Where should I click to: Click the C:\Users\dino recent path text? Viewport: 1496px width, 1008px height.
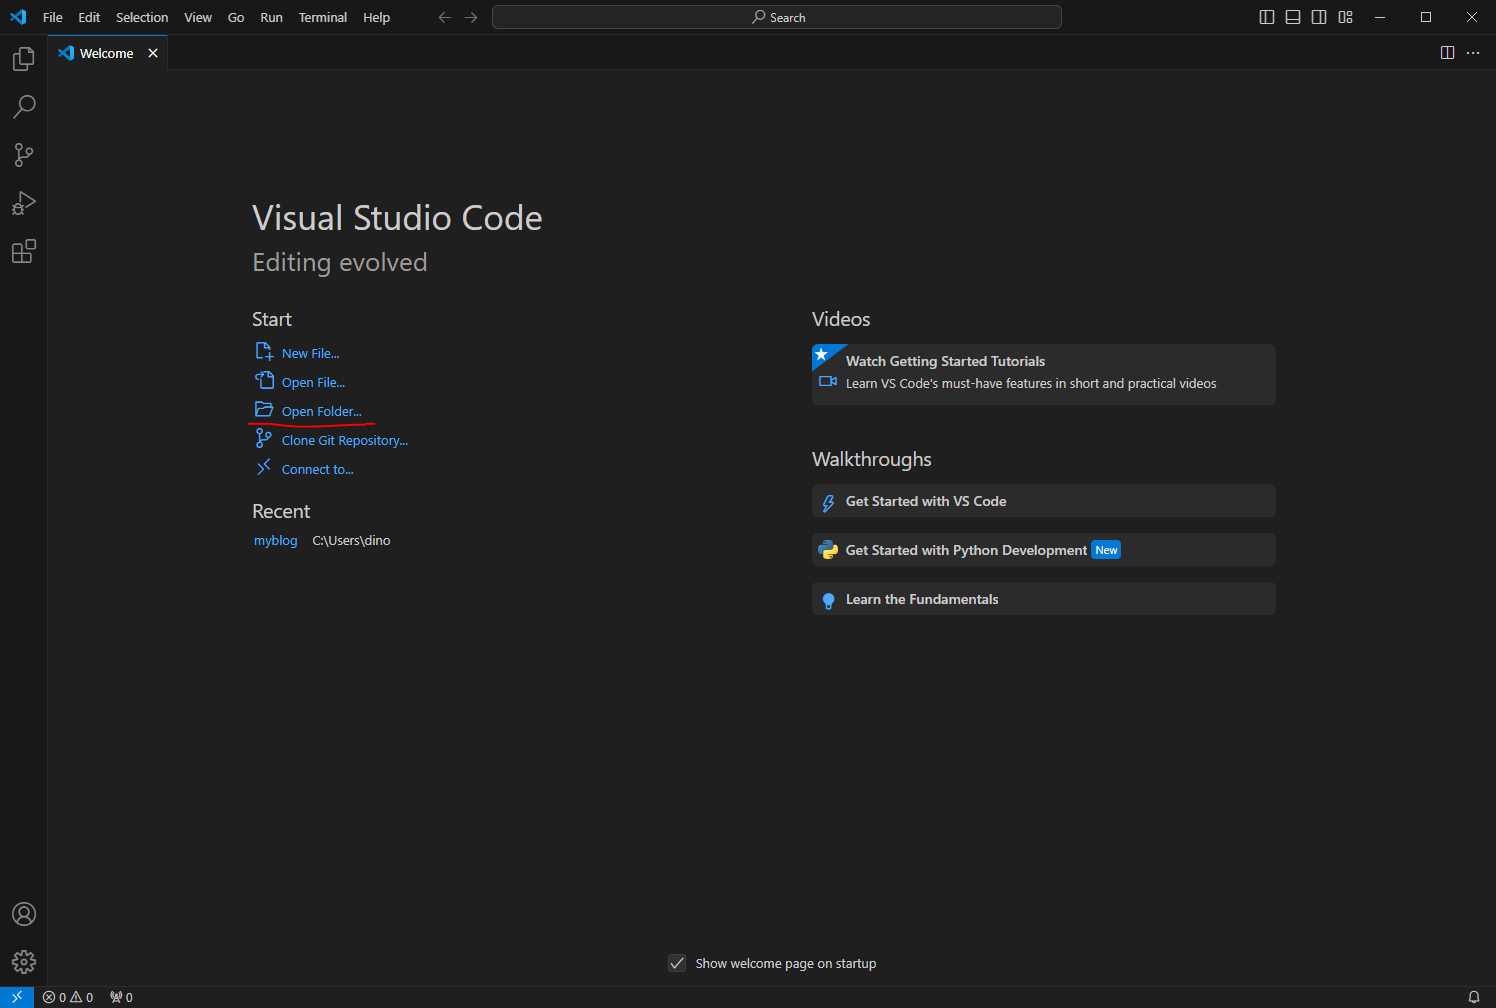tap(351, 540)
